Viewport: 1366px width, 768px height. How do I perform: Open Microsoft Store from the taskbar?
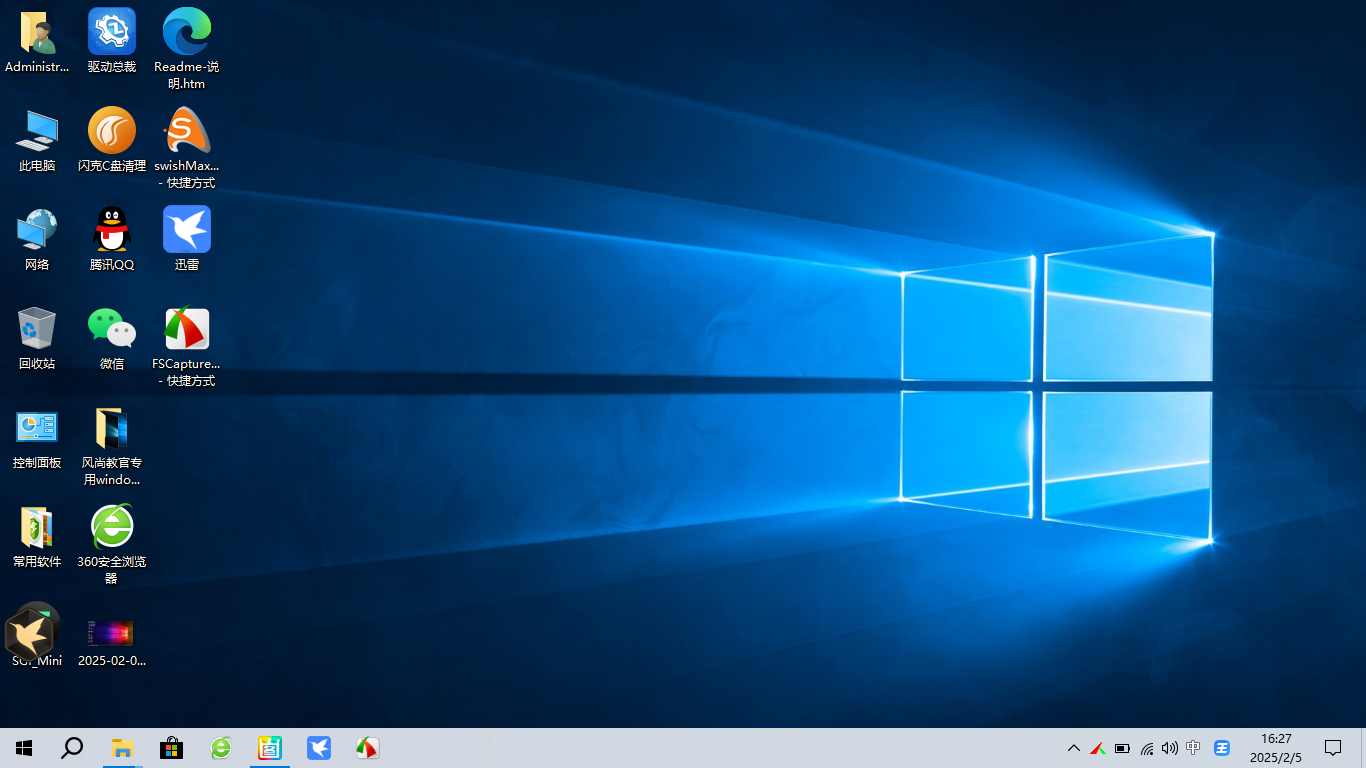[x=171, y=748]
